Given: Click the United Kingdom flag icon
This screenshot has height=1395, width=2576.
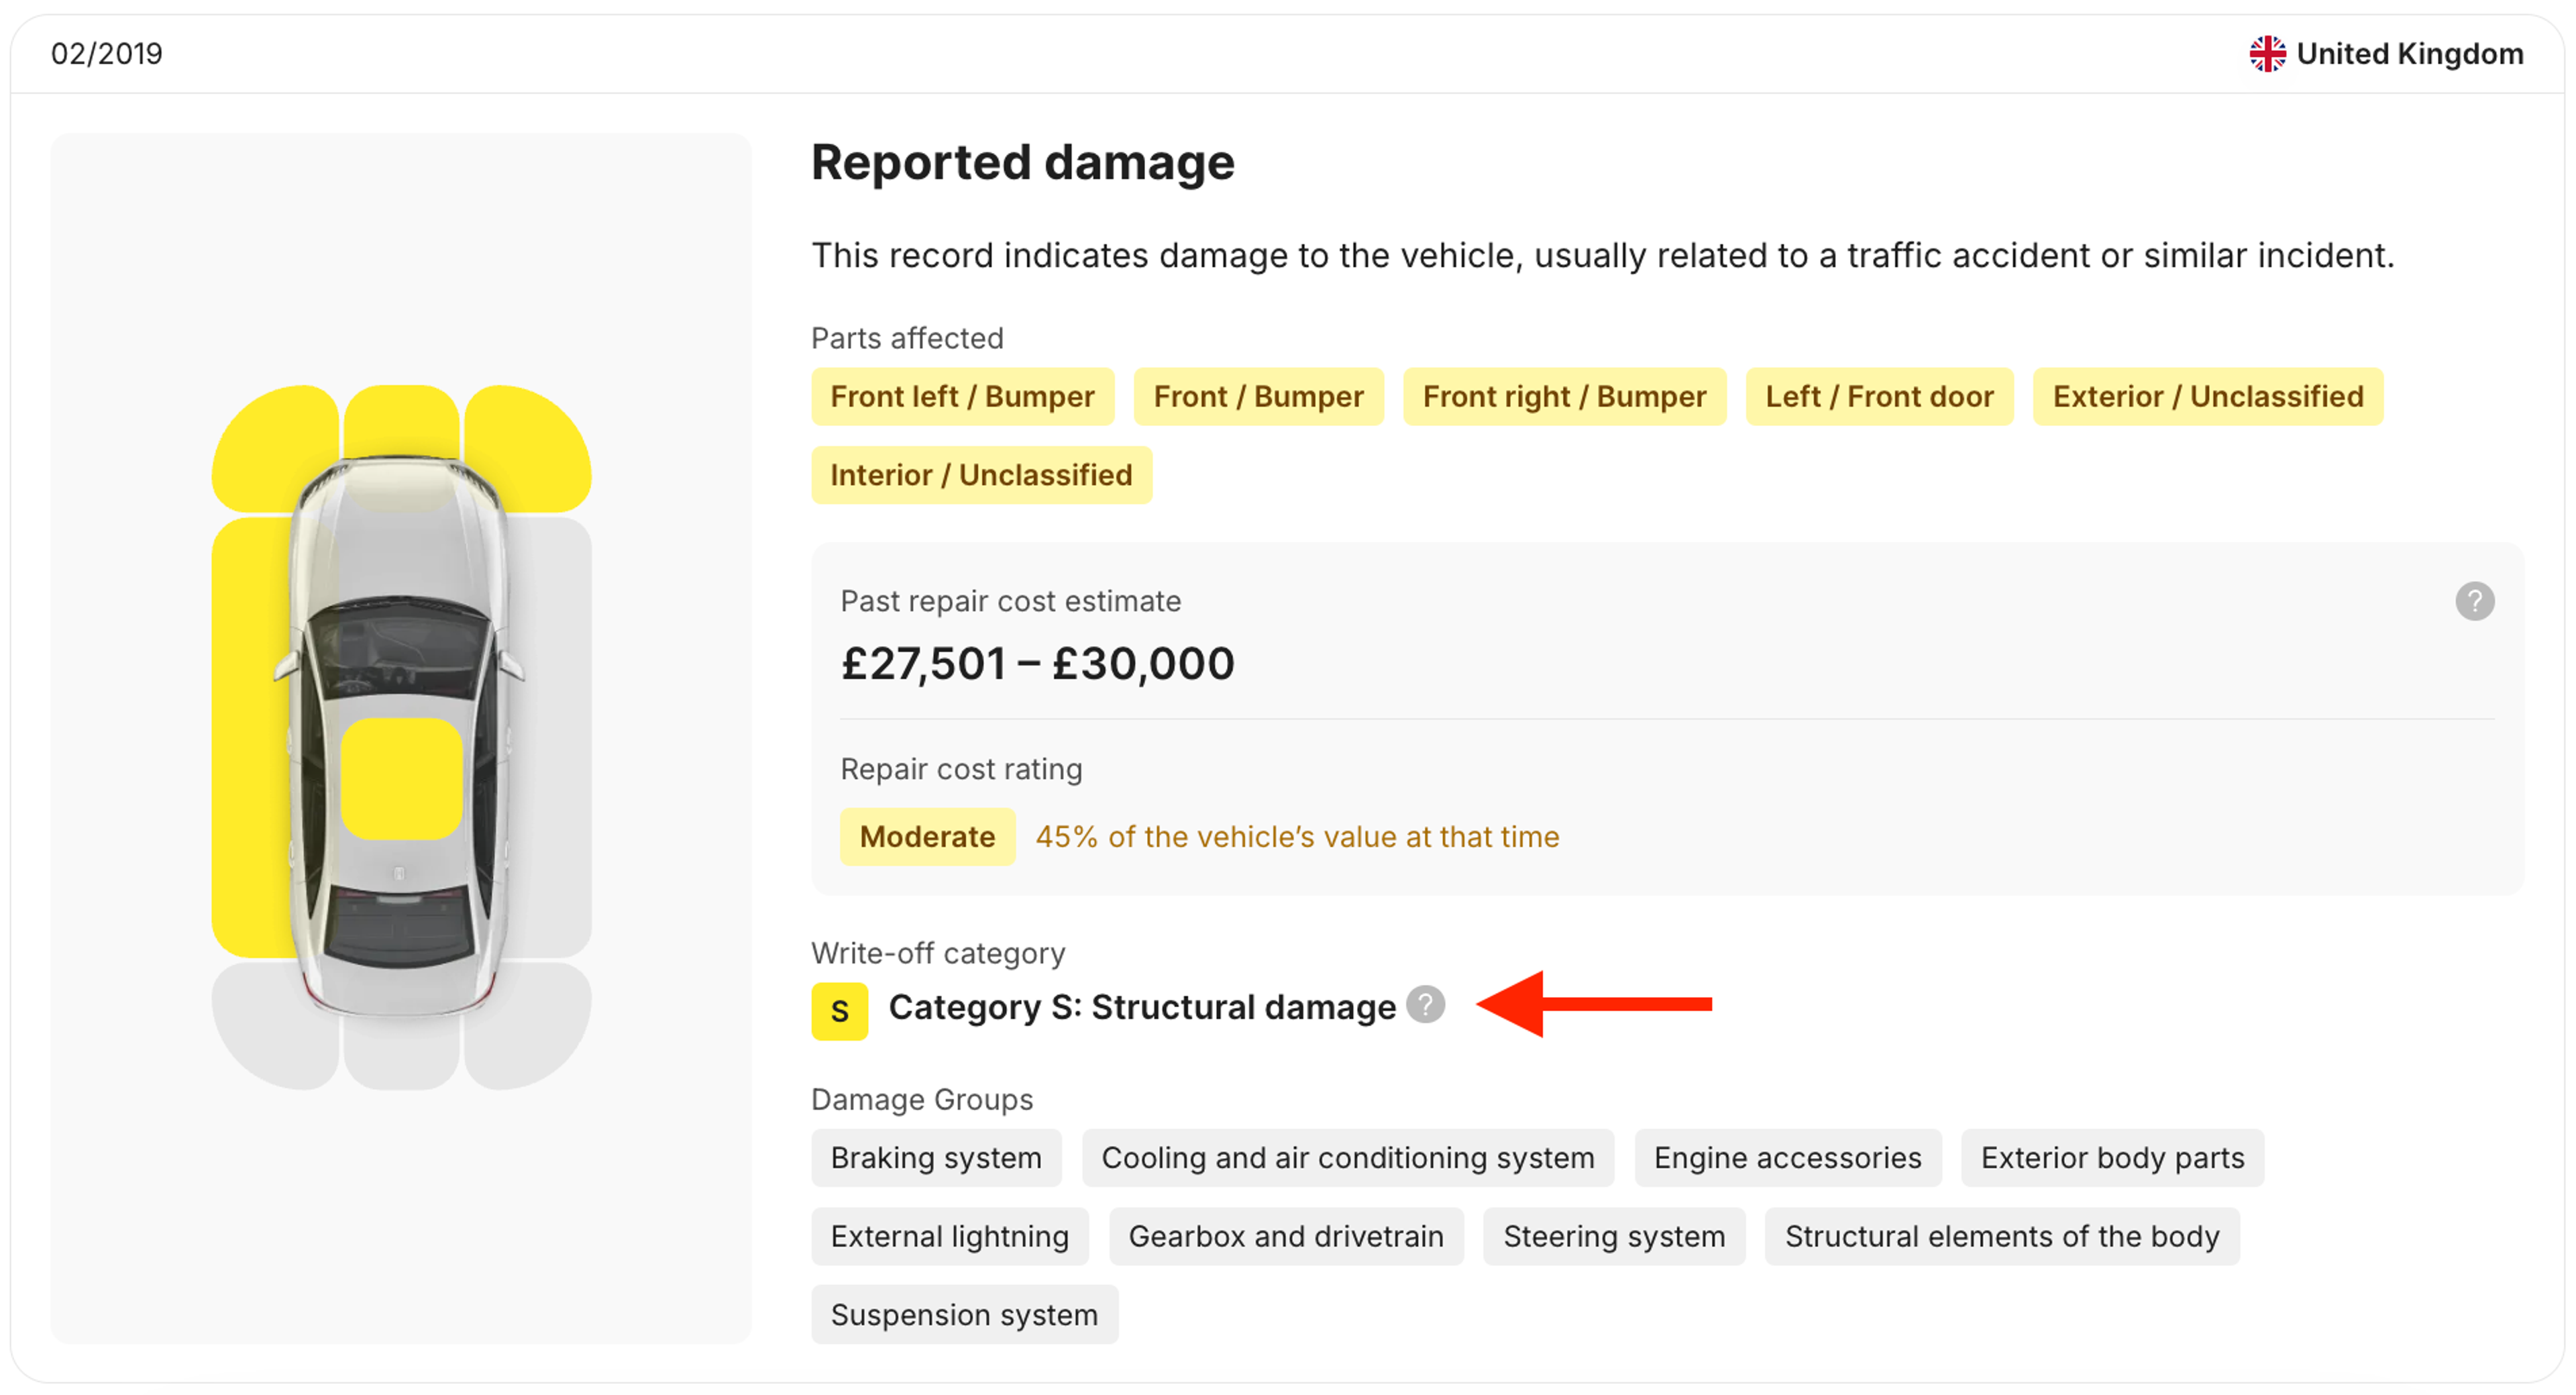Looking at the screenshot, I should [x=2267, y=54].
